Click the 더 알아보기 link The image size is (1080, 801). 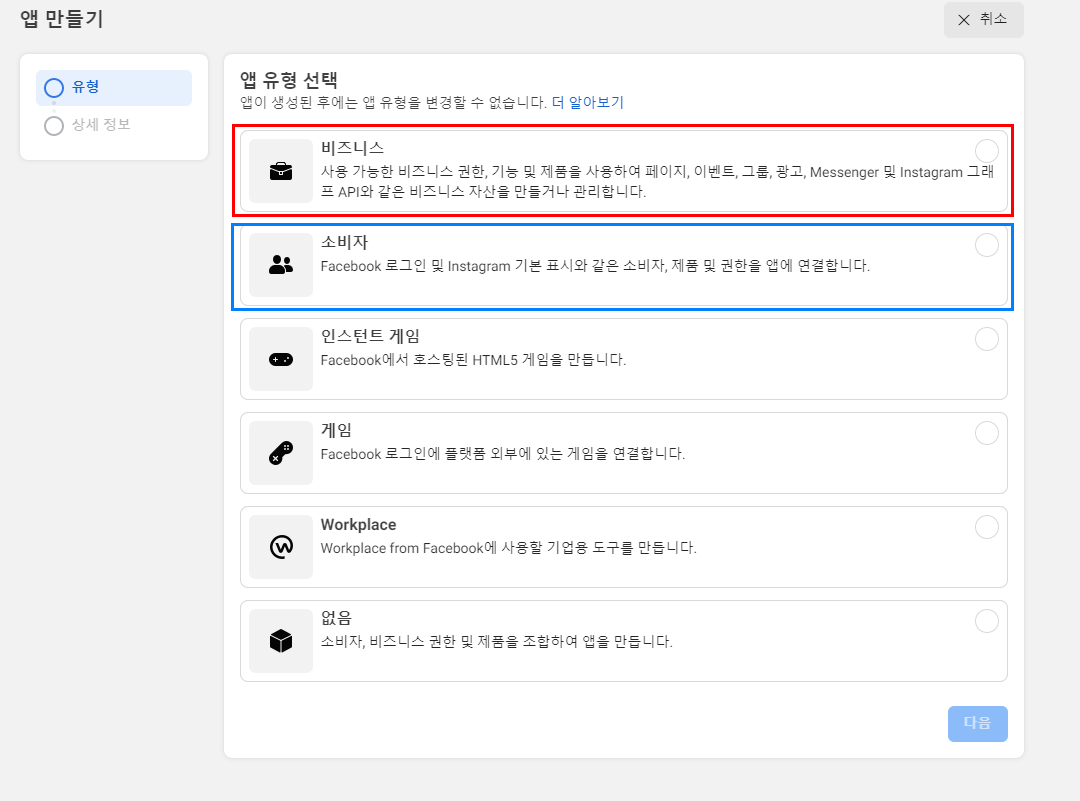[588, 103]
